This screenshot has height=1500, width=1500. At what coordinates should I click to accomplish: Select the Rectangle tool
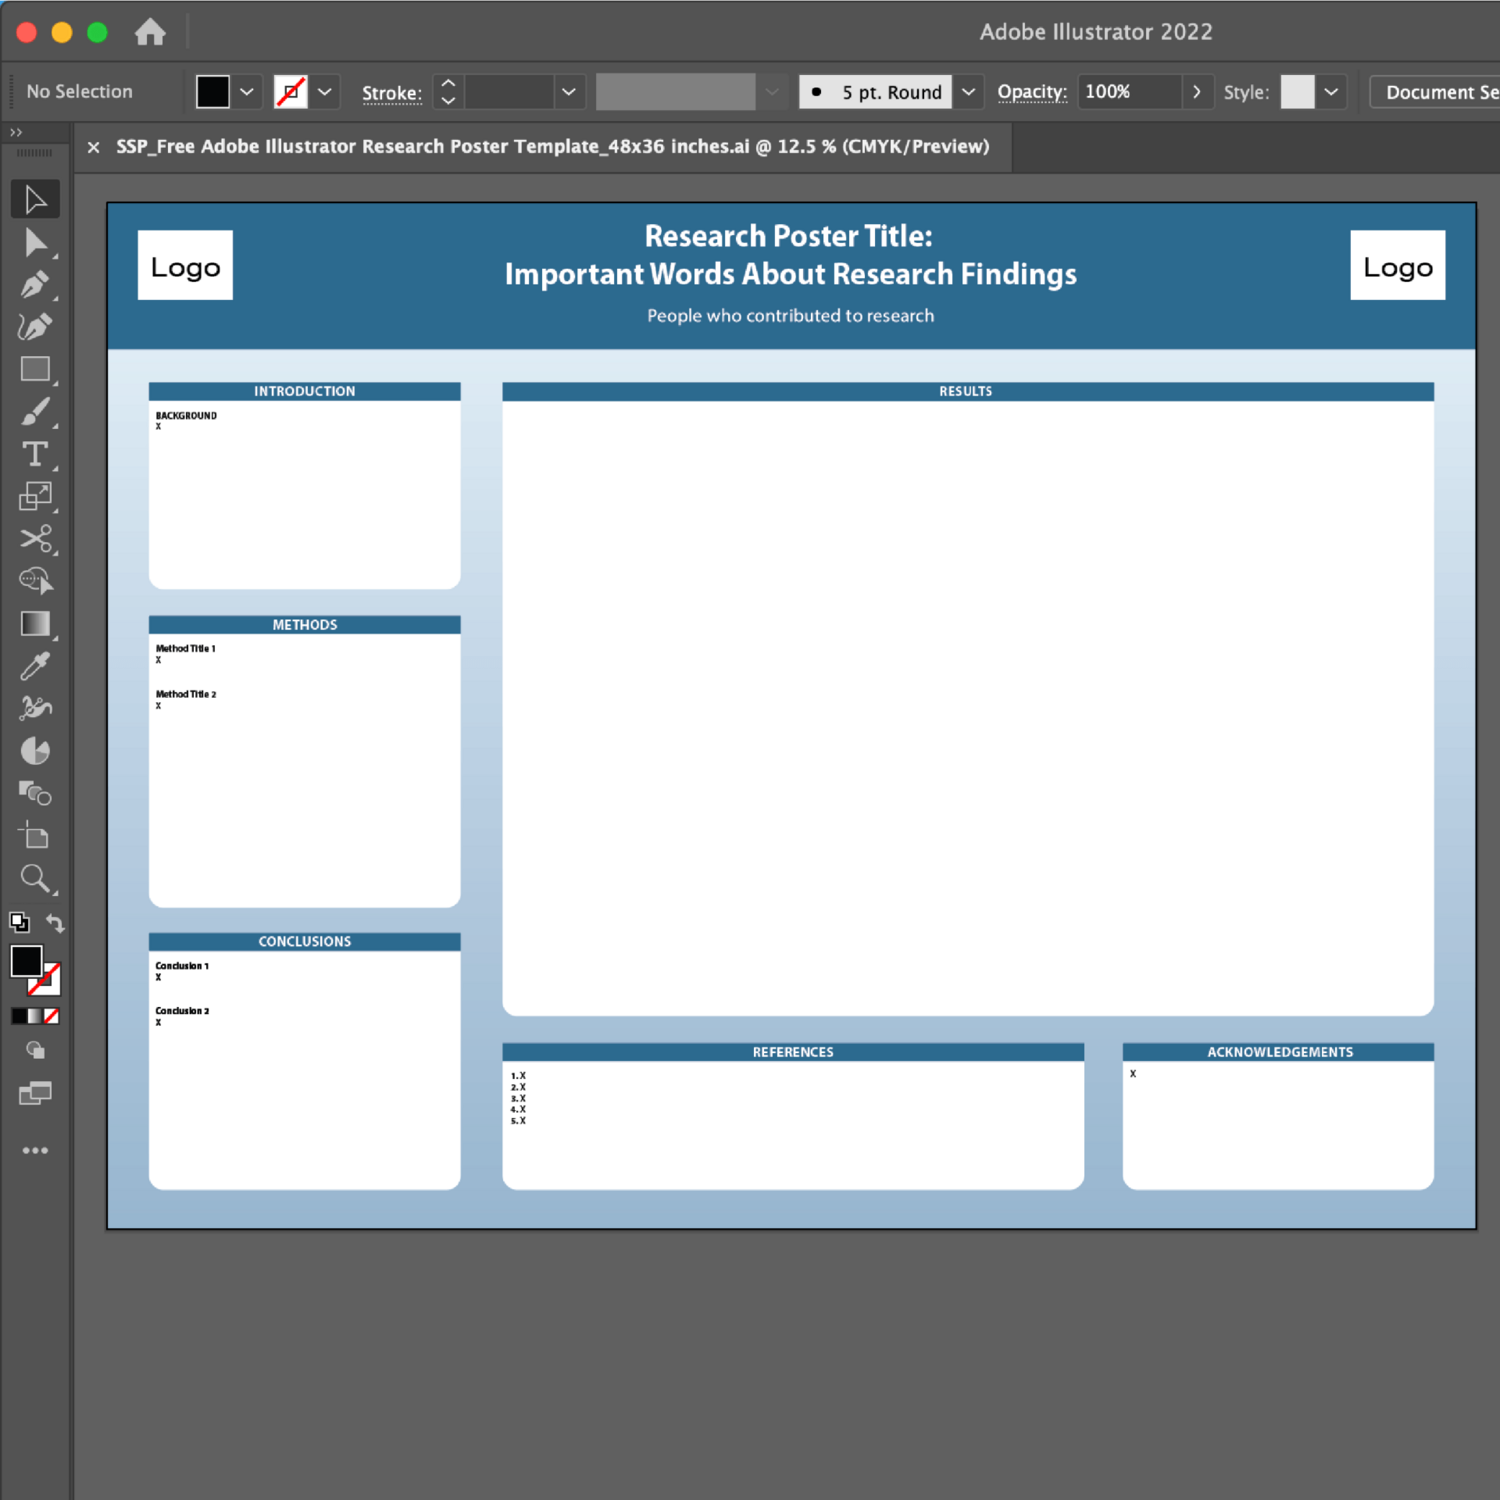[x=36, y=370]
